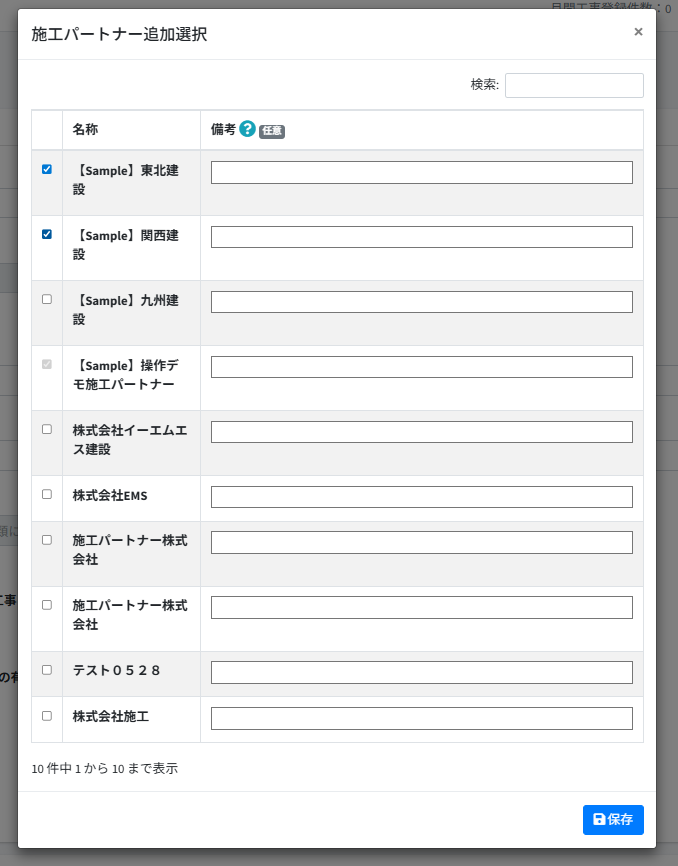
Task: Click the 備考 field for 操作デモ施工パートナー
Action: pos(421,367)
